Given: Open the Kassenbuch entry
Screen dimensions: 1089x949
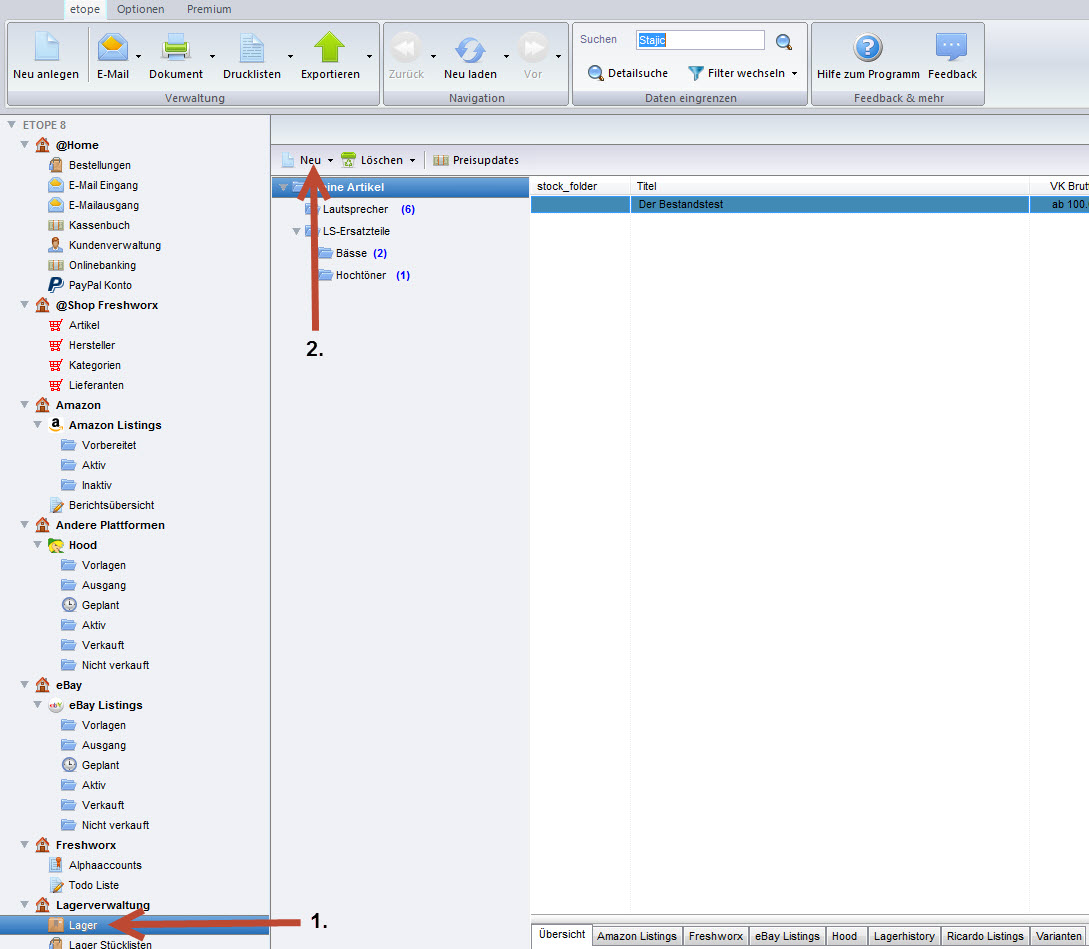Looking at the screenshot, I should click(99, 225).
